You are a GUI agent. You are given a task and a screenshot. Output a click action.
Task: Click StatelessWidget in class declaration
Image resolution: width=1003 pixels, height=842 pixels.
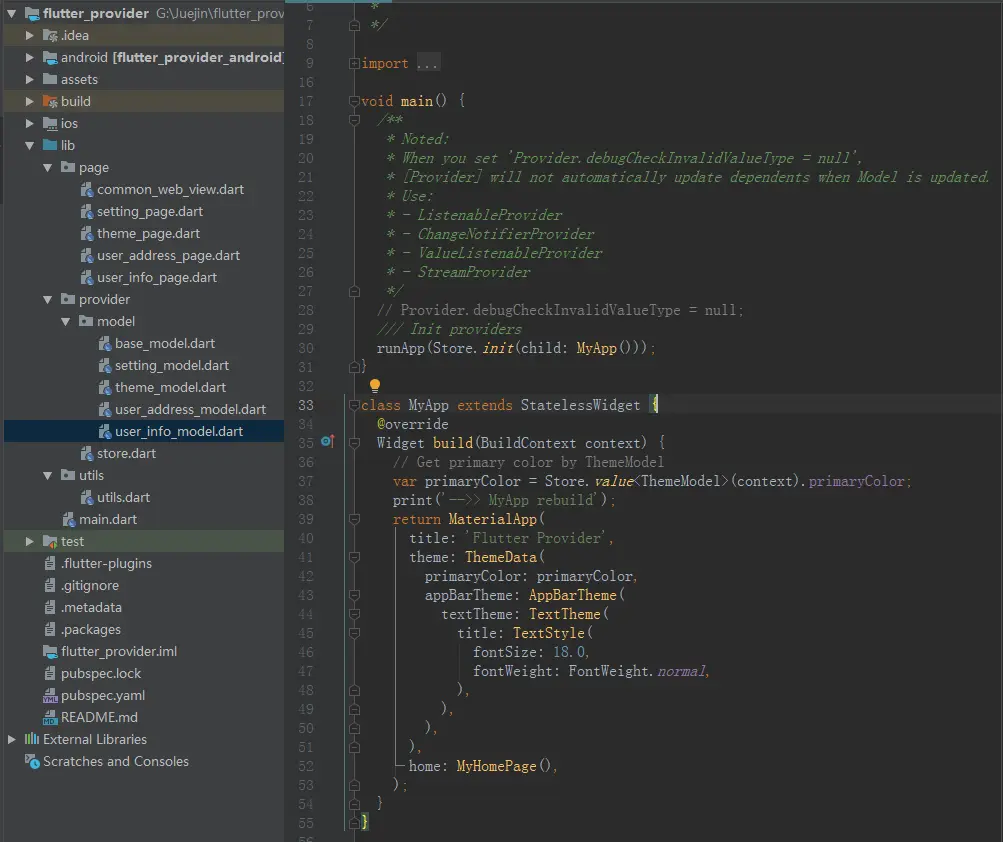(x=580, y=405)
